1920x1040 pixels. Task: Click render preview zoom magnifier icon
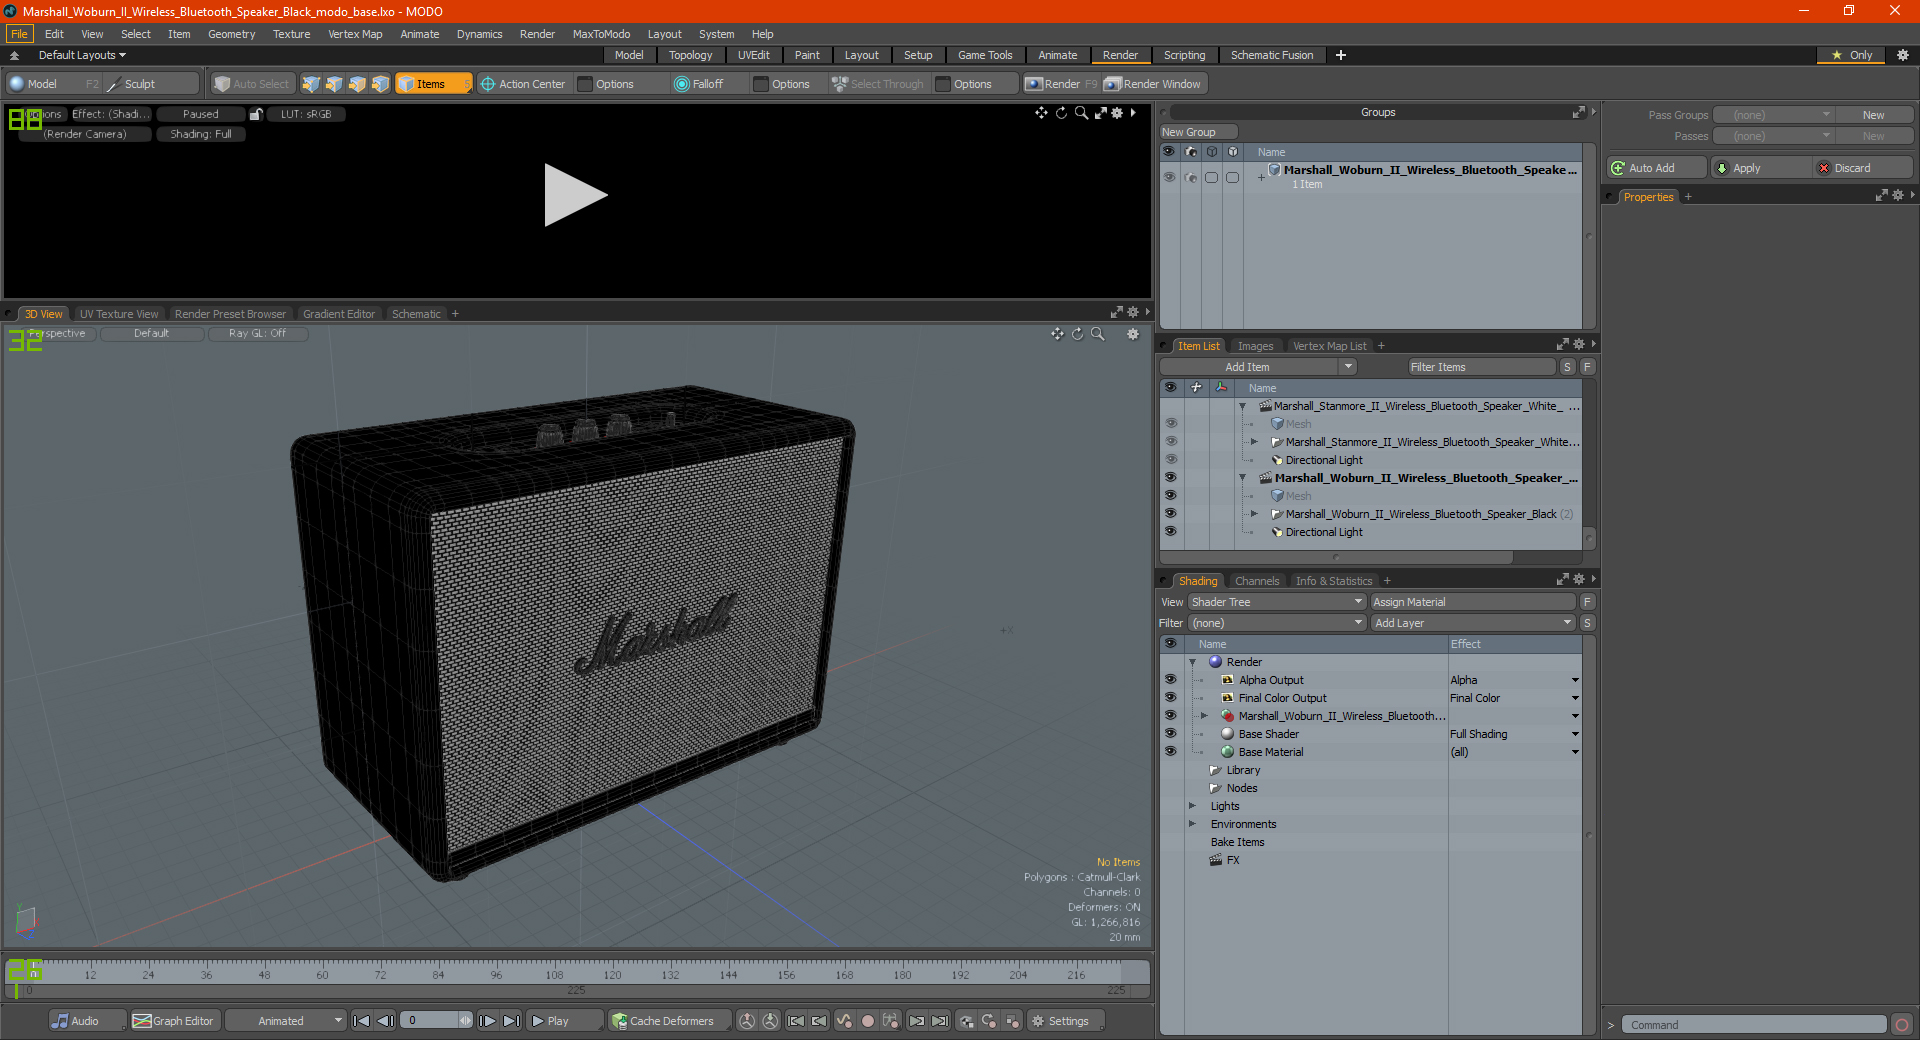tap(1081, 113)
